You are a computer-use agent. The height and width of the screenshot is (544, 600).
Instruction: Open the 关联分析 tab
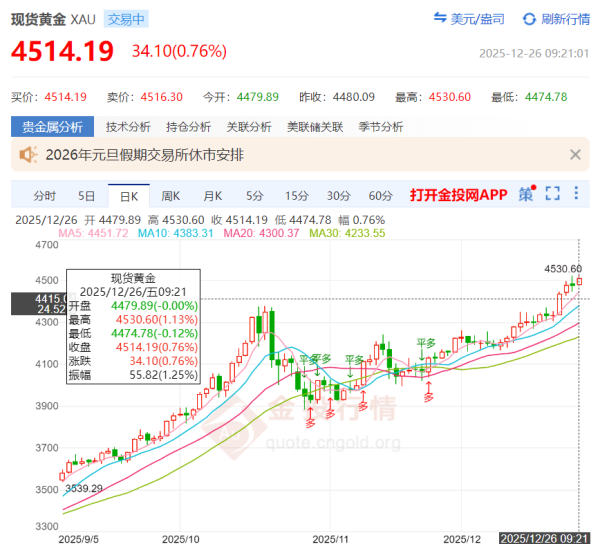coord(249,127)
